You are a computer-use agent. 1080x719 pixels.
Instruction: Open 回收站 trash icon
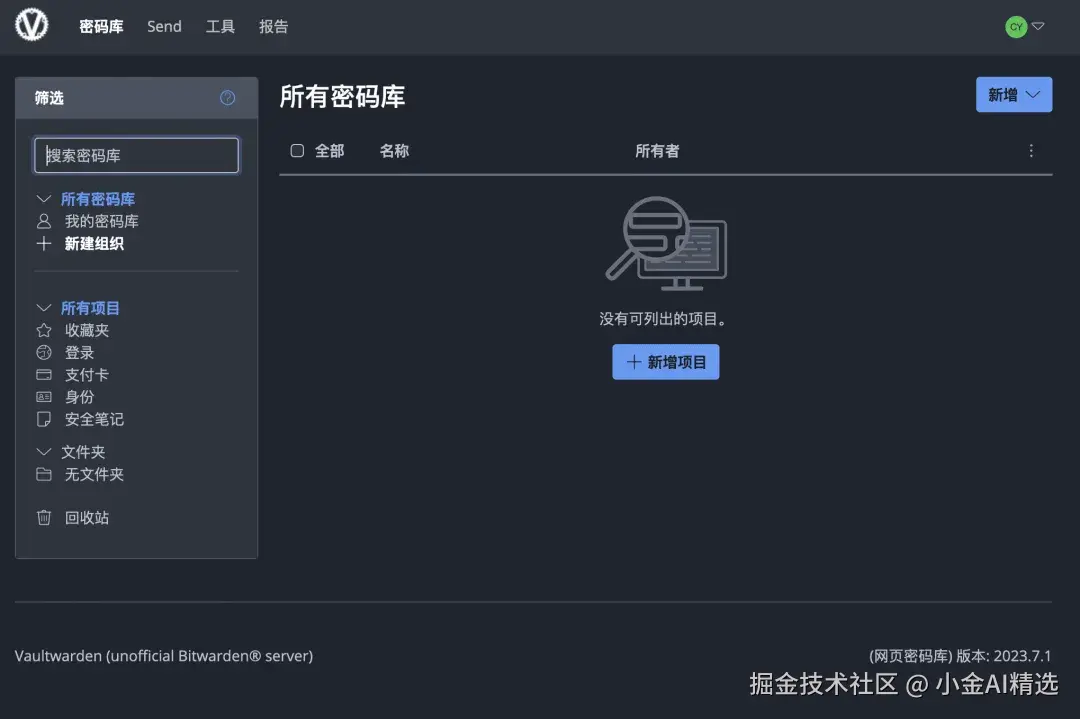44,517
